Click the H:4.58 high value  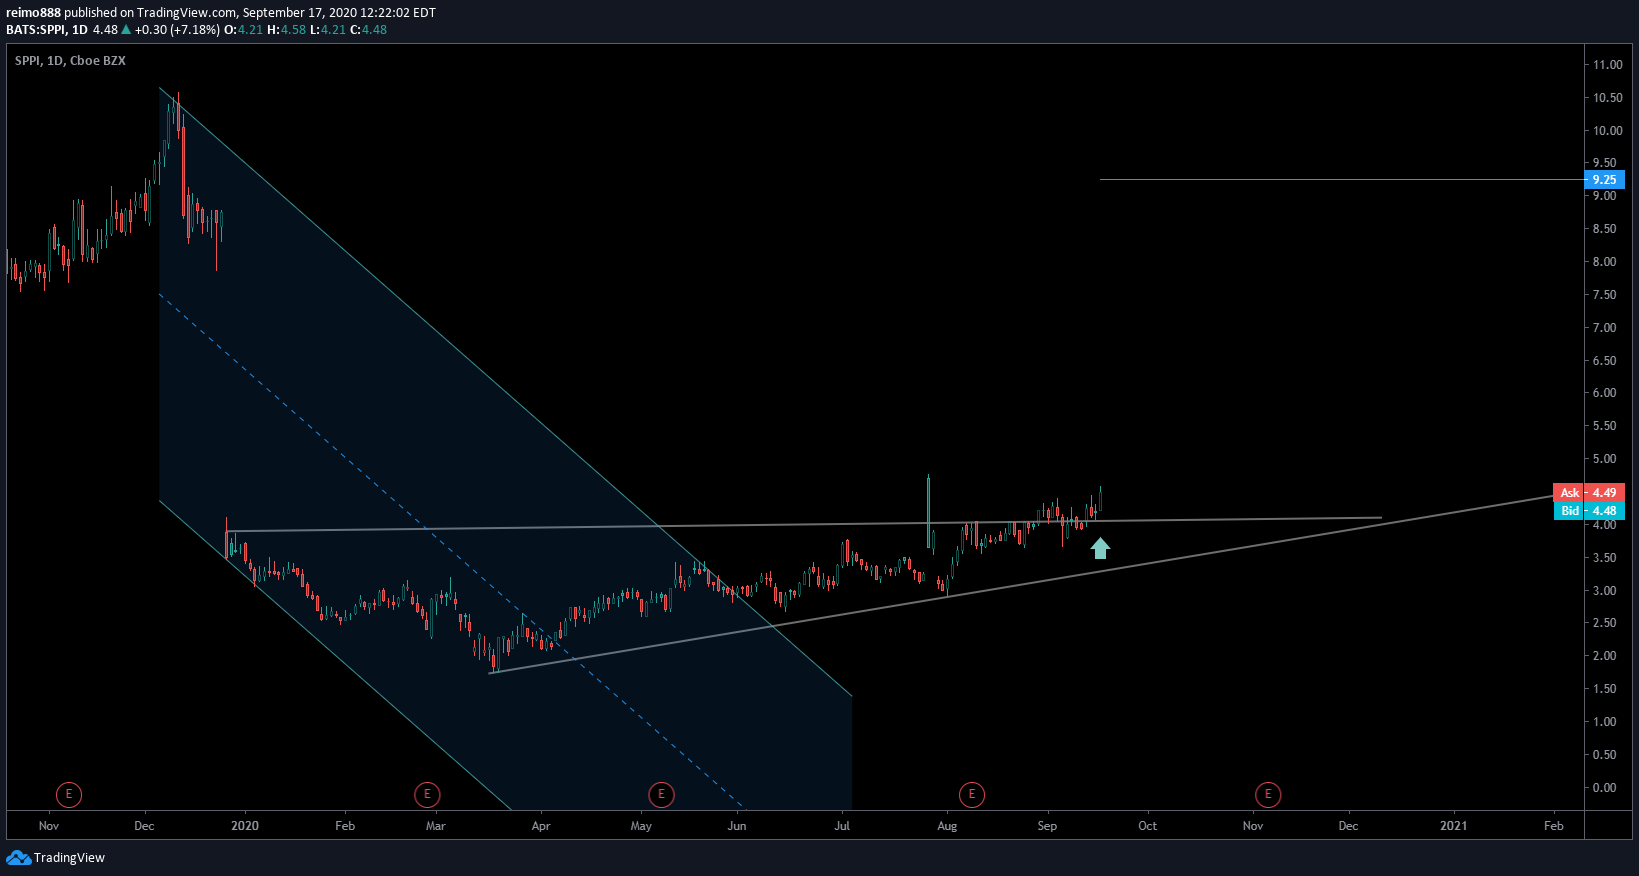(x=286, y=30)
